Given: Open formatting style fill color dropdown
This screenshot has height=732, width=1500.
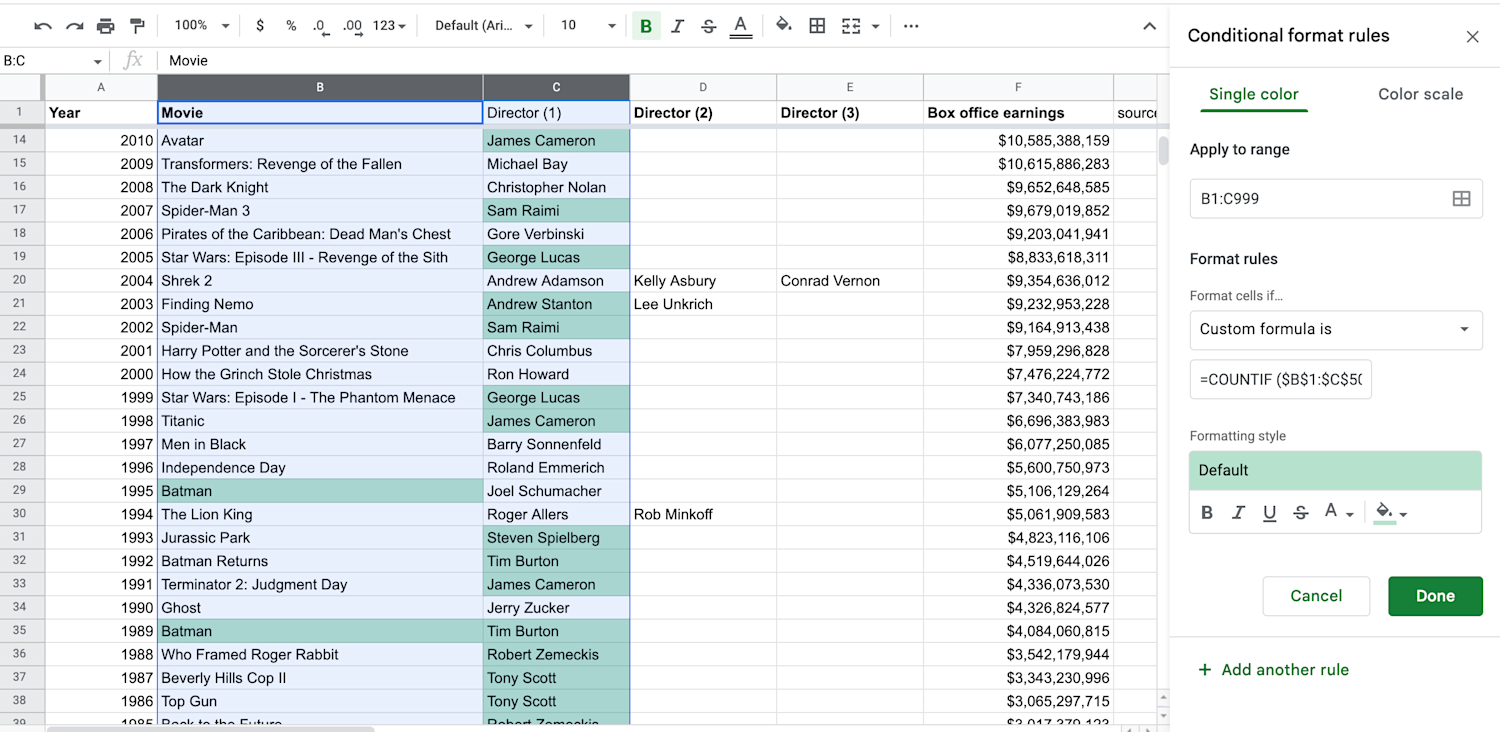Looking at the screenshot, I should point(1391,513).
